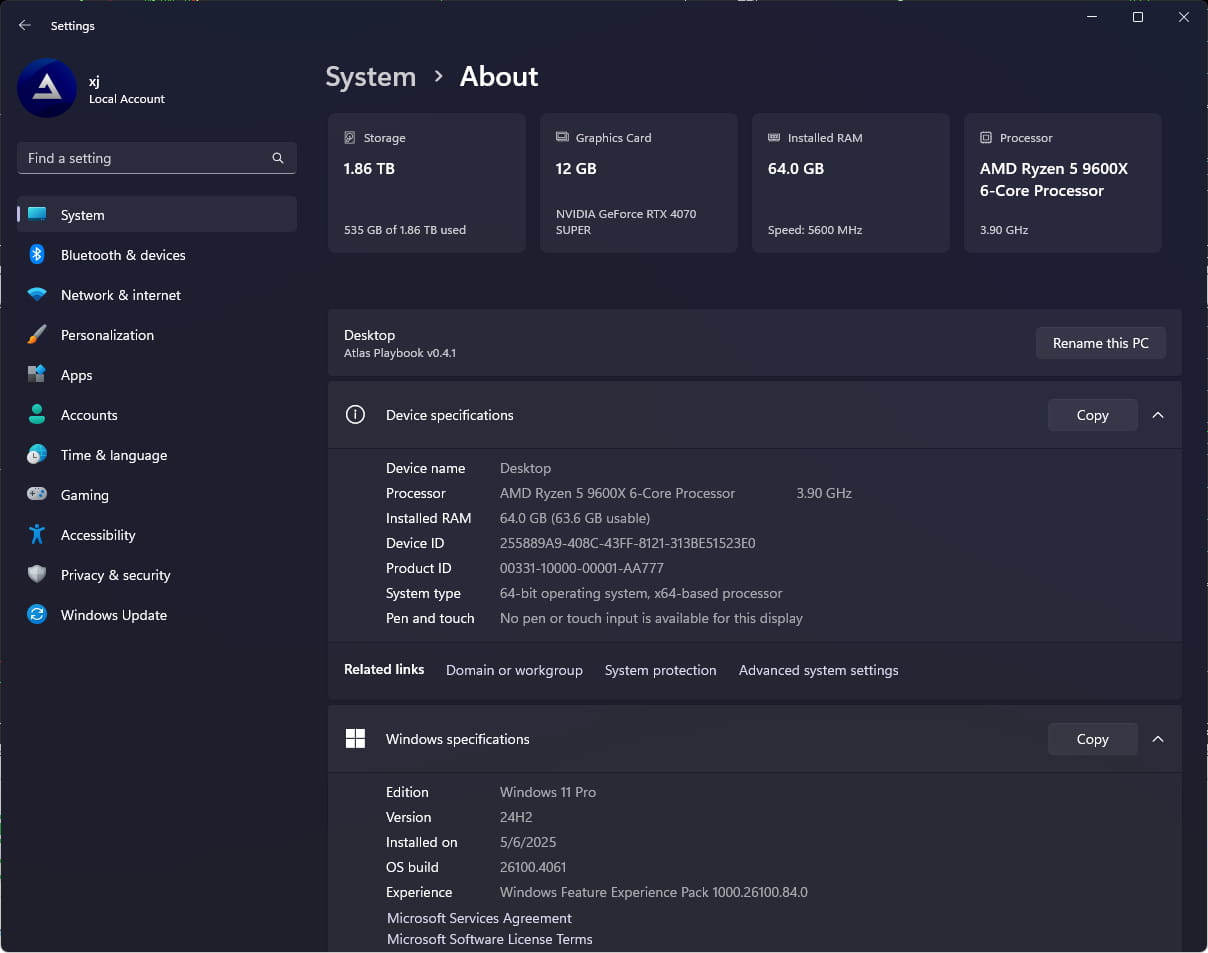
Task: Collapse the Windows specifications section chevron
Action: click(1158, 739)
